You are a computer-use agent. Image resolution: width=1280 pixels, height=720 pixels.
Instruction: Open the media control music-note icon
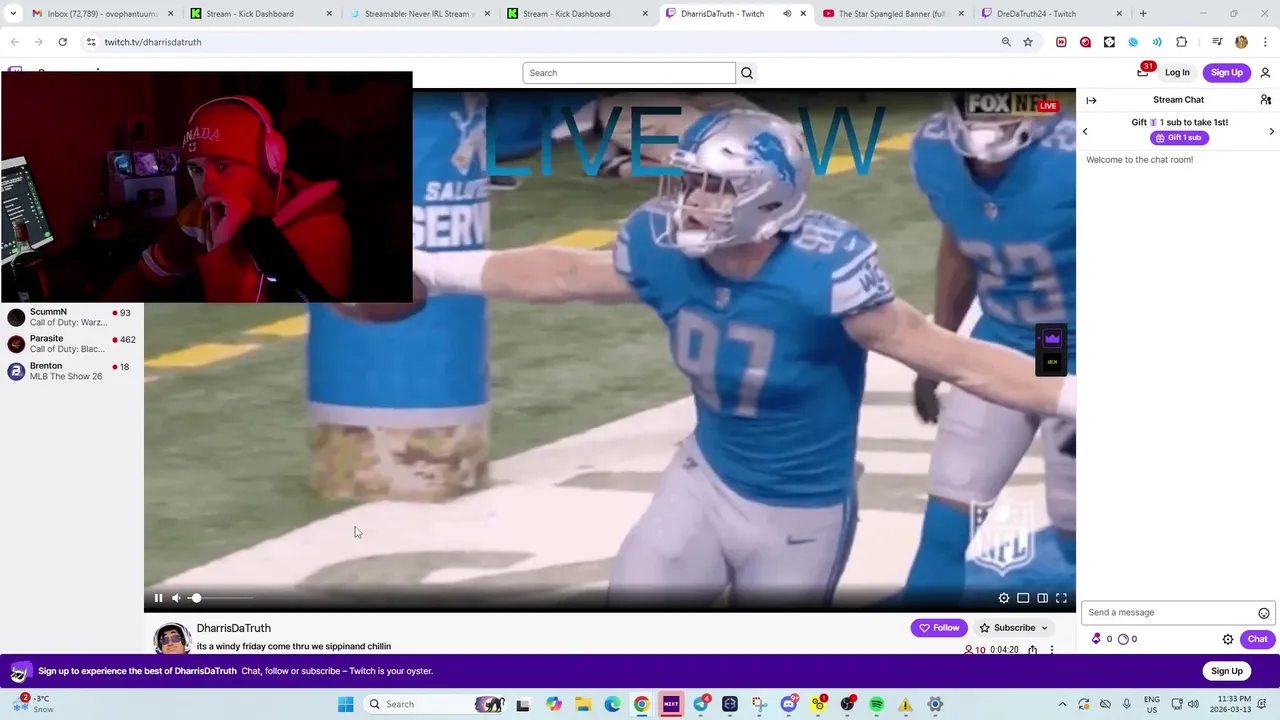tap(1217, 42)
